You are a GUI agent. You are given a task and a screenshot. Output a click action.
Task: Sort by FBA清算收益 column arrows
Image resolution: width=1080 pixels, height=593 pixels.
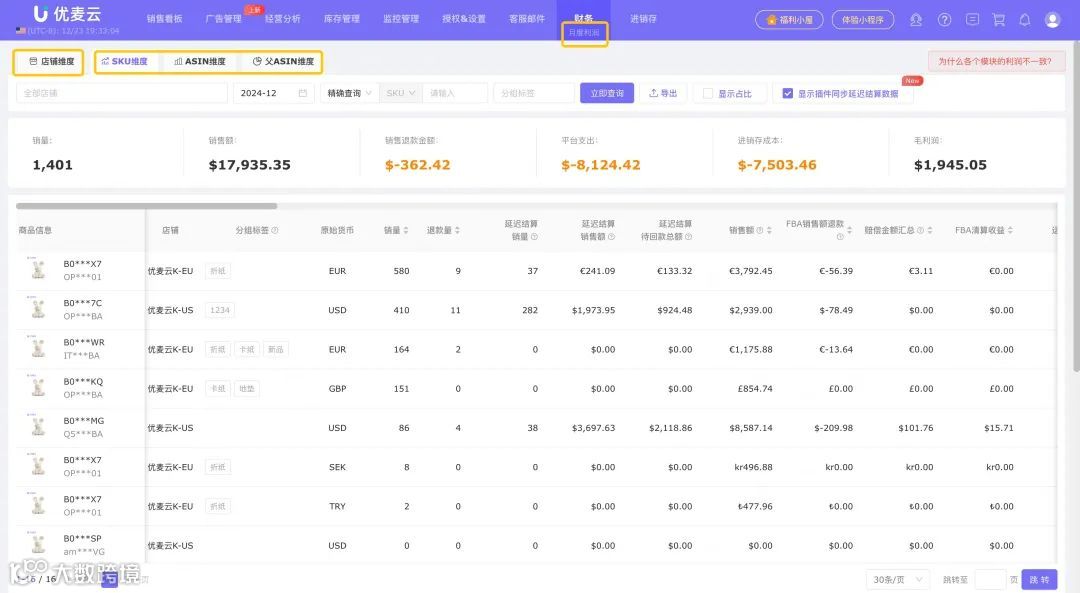[1010, 230]
